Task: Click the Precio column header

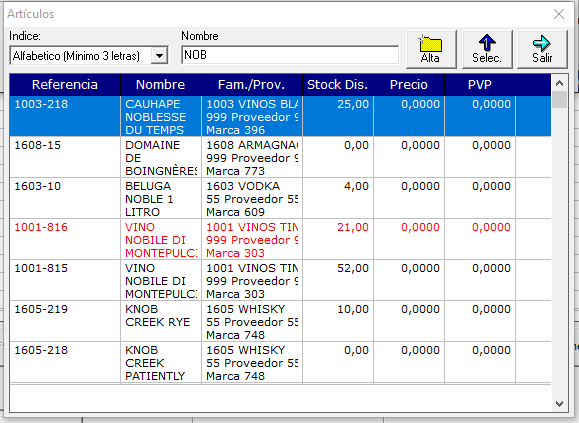Action: pyautogui.click(x=409, y=85)
